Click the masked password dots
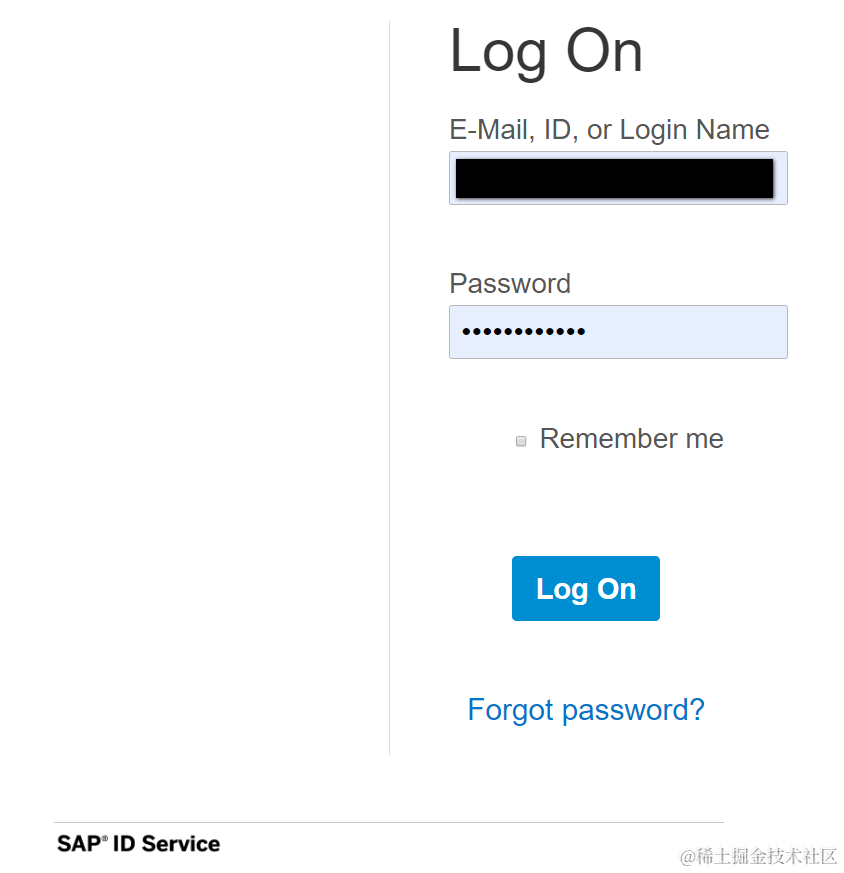This screenshot has height=873, width=844. click(x=522, y=332)
